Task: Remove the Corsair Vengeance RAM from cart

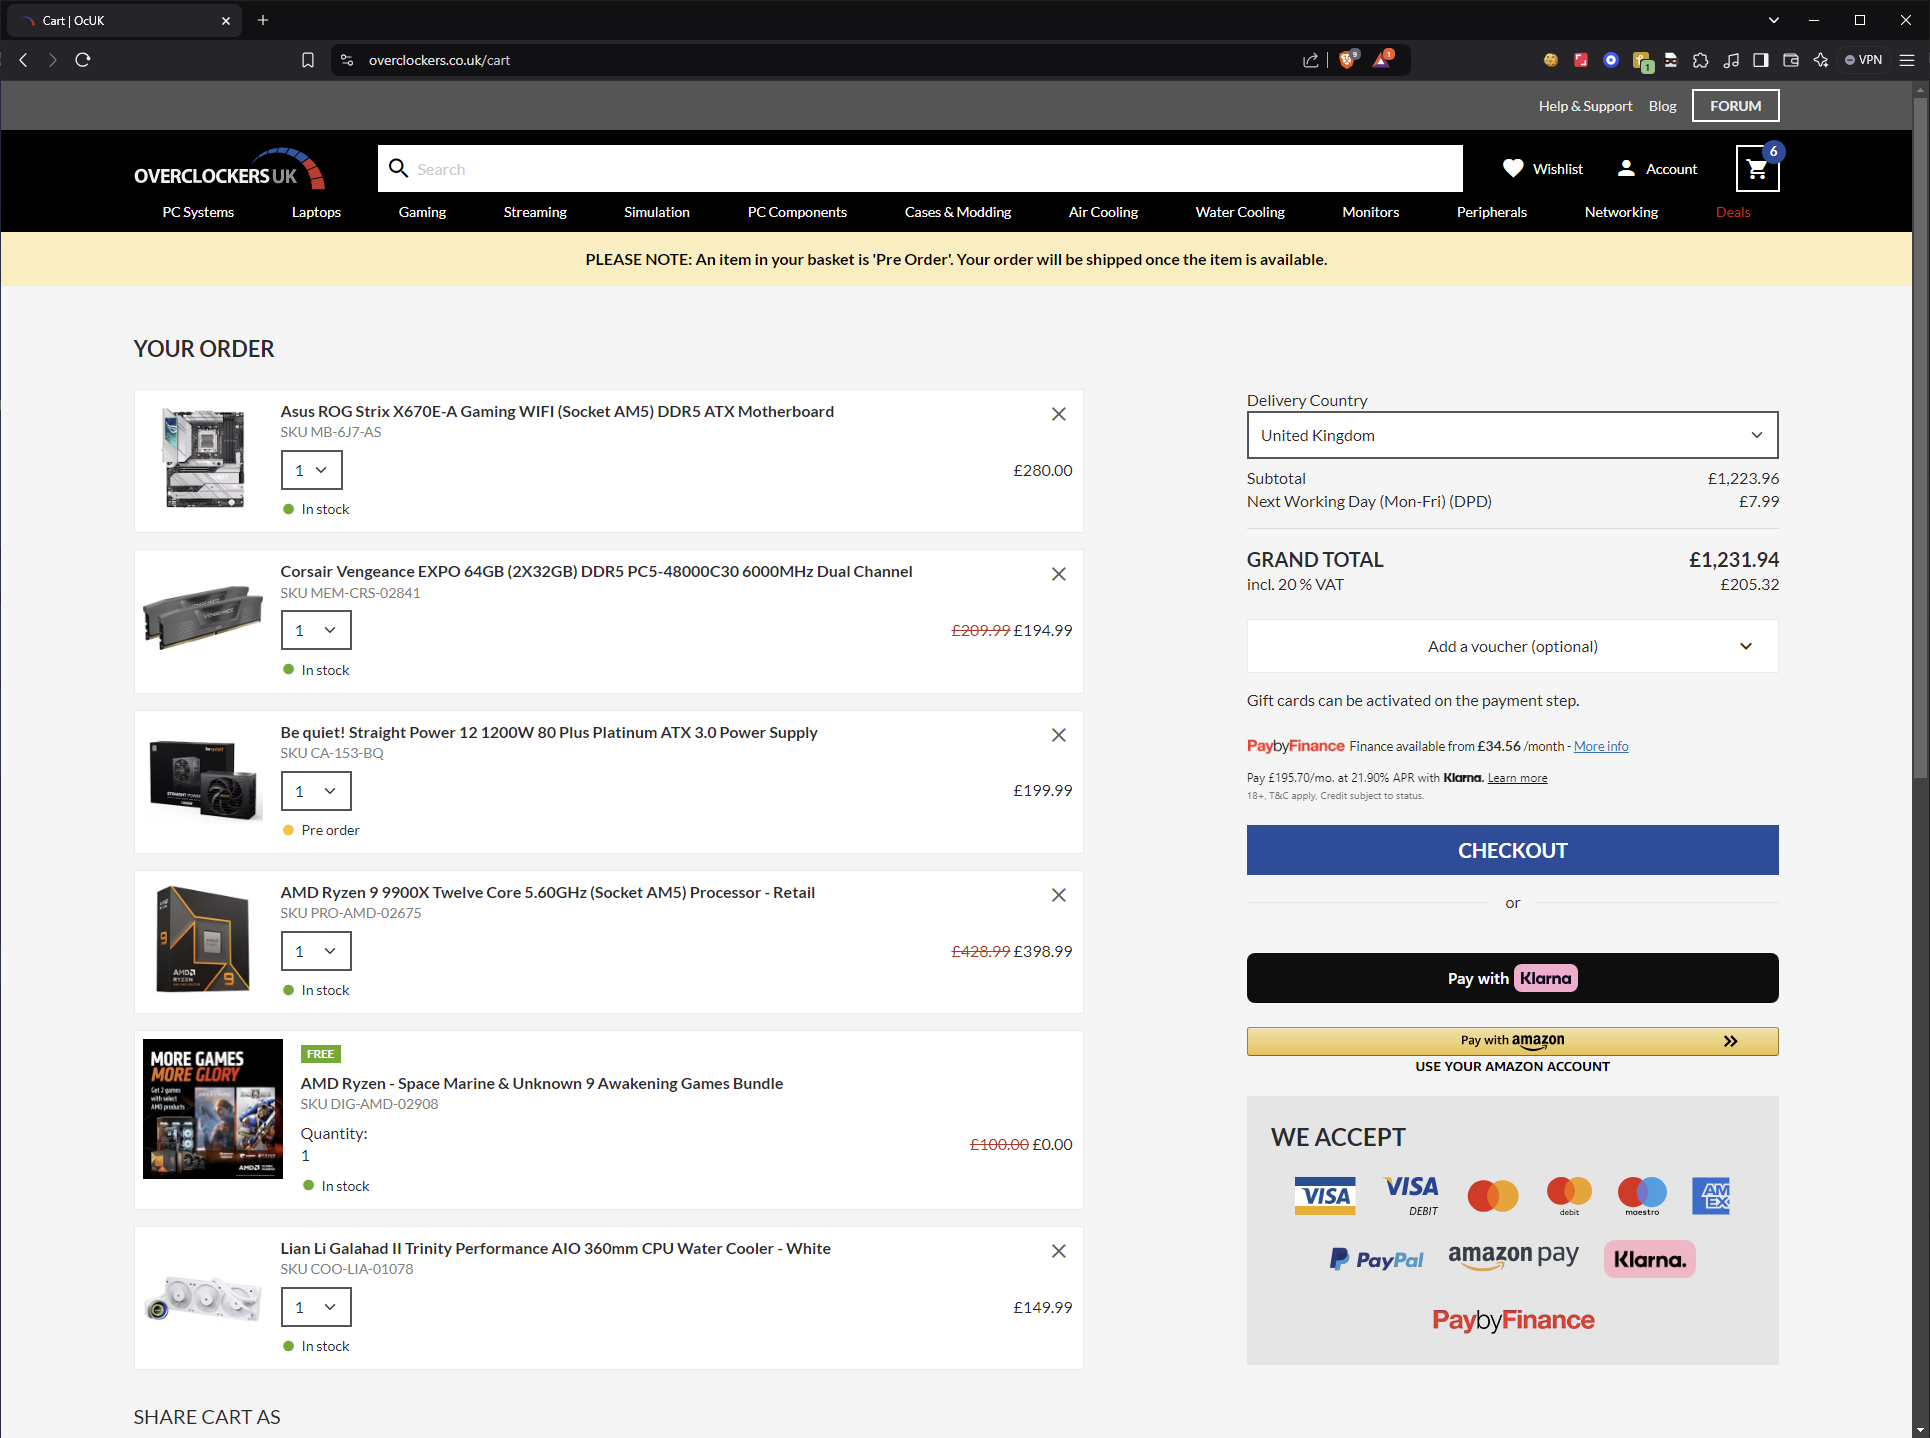Action: pyautogui.click(x=1058, y=574)
